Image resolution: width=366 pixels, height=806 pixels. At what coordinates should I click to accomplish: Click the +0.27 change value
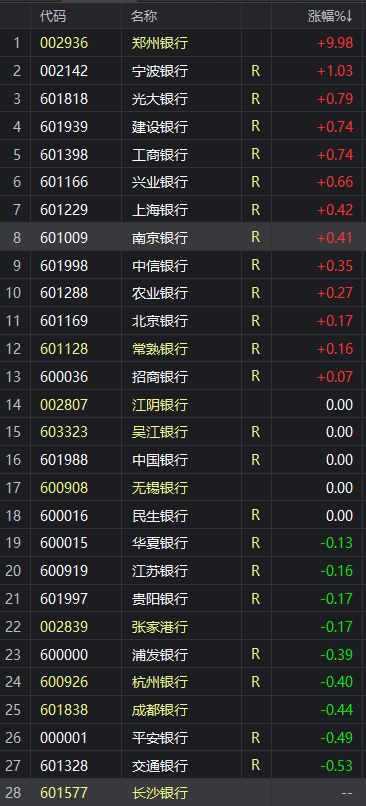(x=335, y=293)
